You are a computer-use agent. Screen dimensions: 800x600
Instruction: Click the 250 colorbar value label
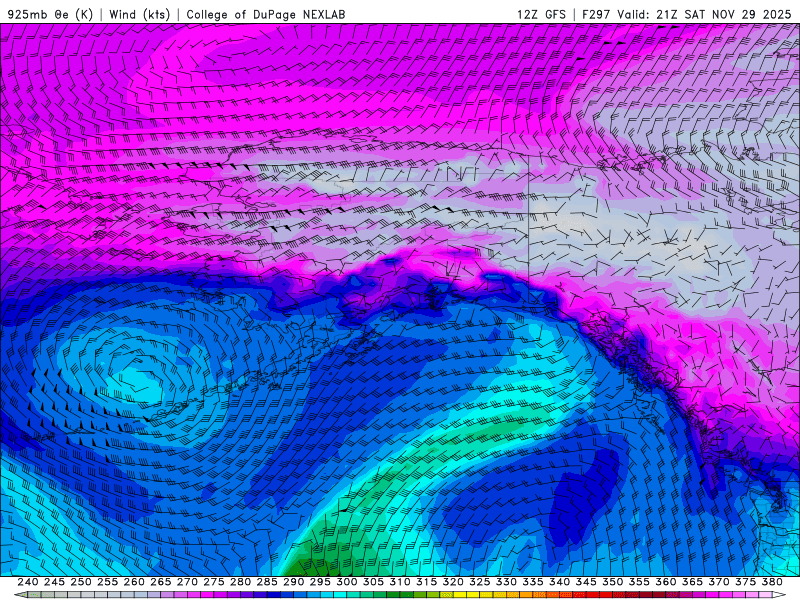pyautogui.click(x=81, y=582)
